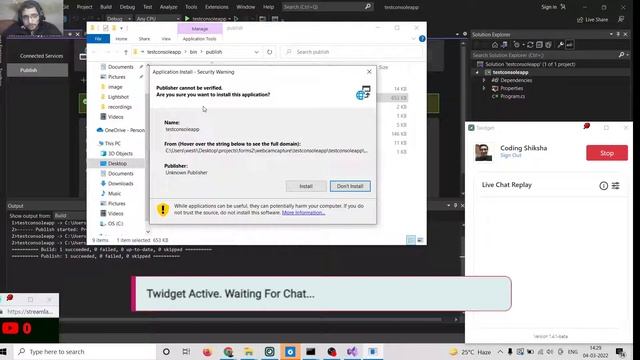The height and width of the screenshot is (360, 640).
Task: Stop the Twidget stream
Action: tap(607, 153)
